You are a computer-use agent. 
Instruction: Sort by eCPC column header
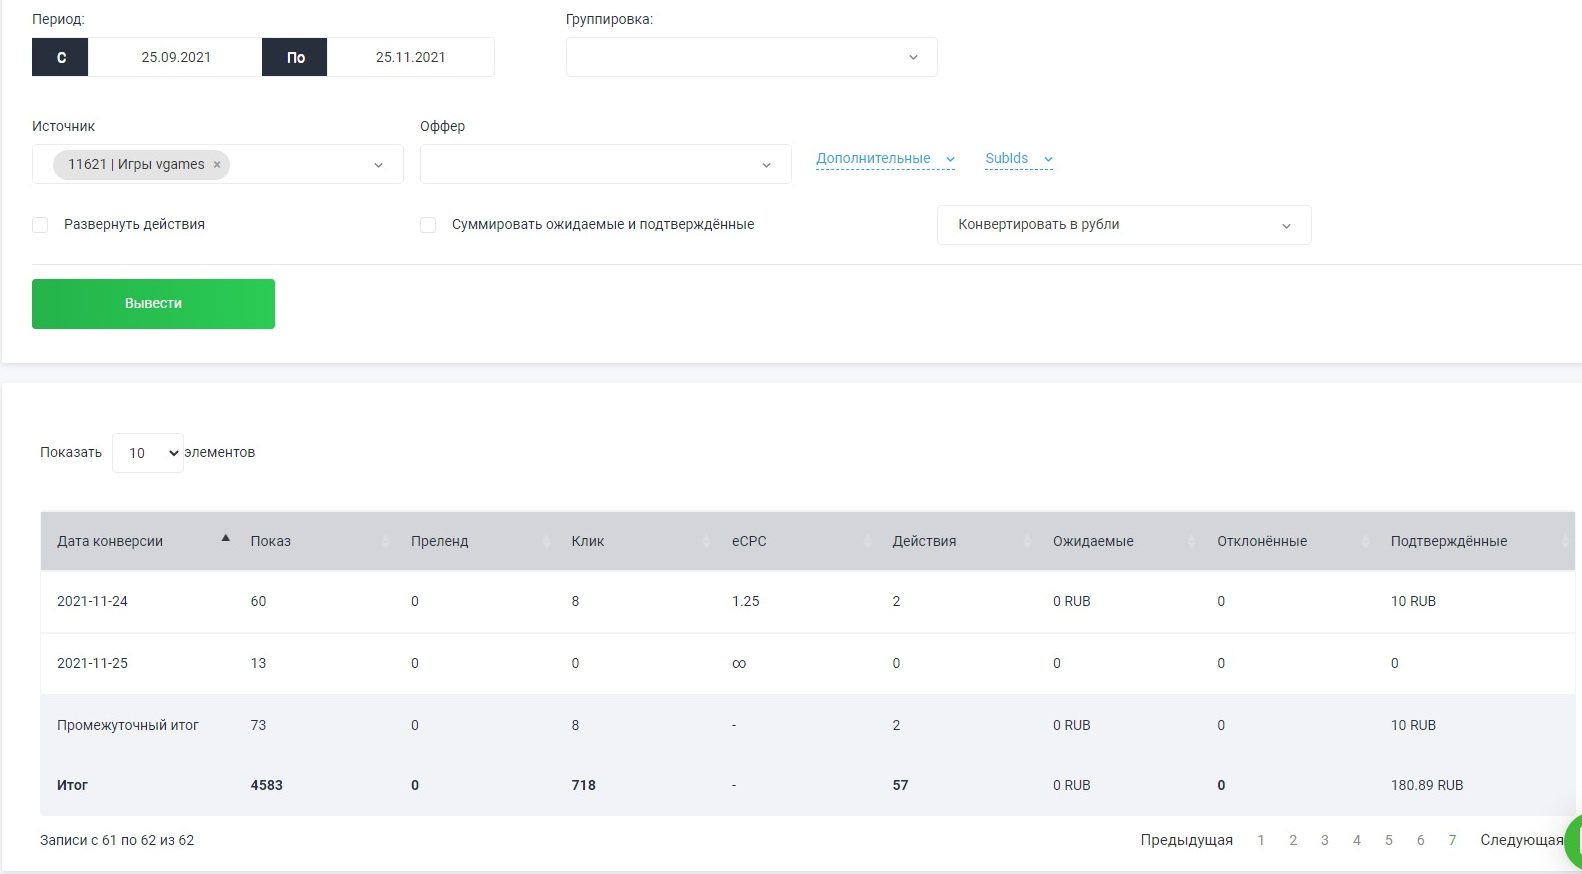click(x=749, y=541)
